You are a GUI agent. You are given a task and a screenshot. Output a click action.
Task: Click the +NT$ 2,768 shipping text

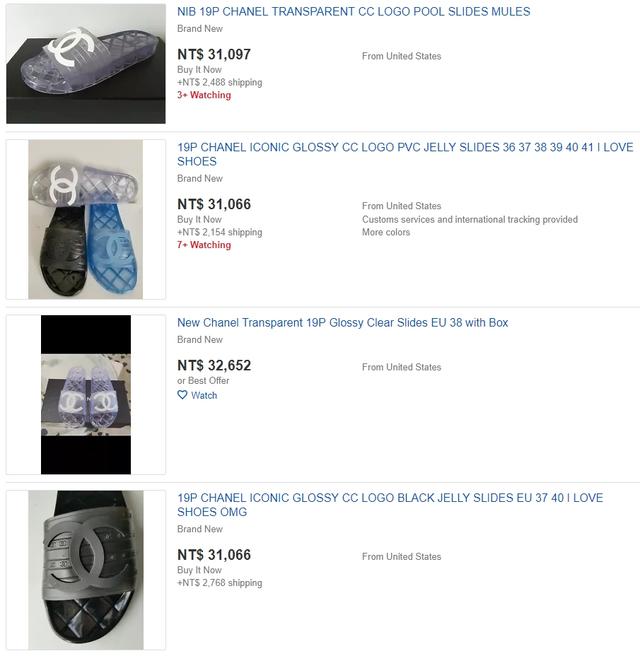click(220, 583)
